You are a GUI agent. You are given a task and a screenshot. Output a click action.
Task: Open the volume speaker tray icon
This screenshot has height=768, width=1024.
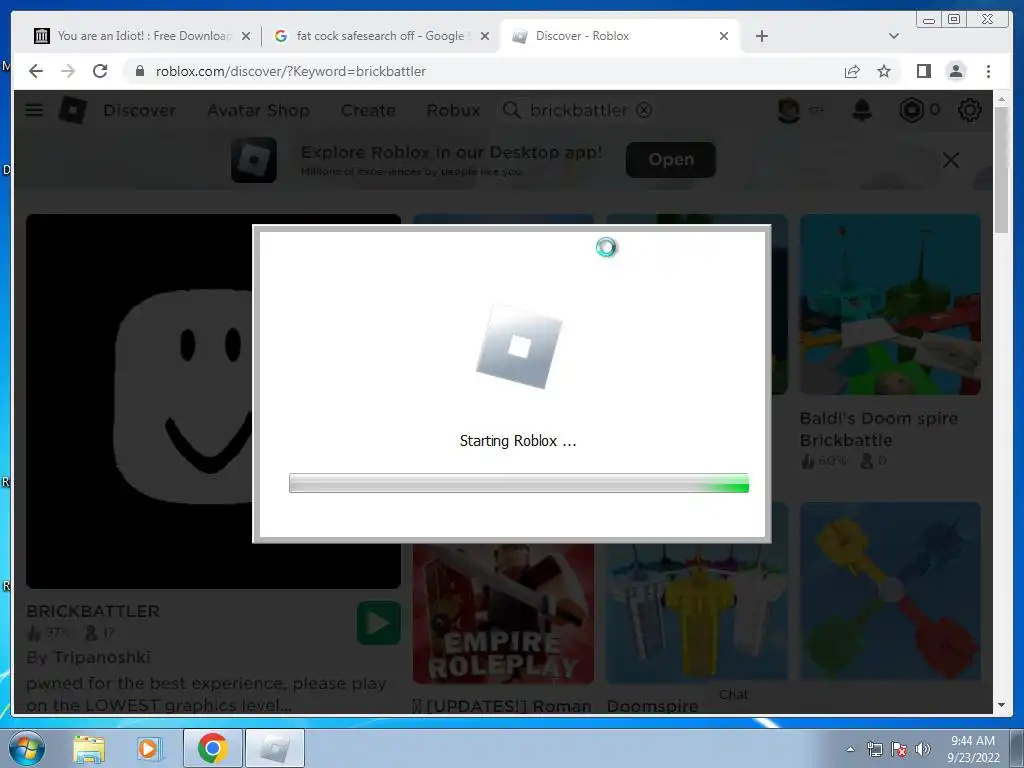tap(922, 749)
